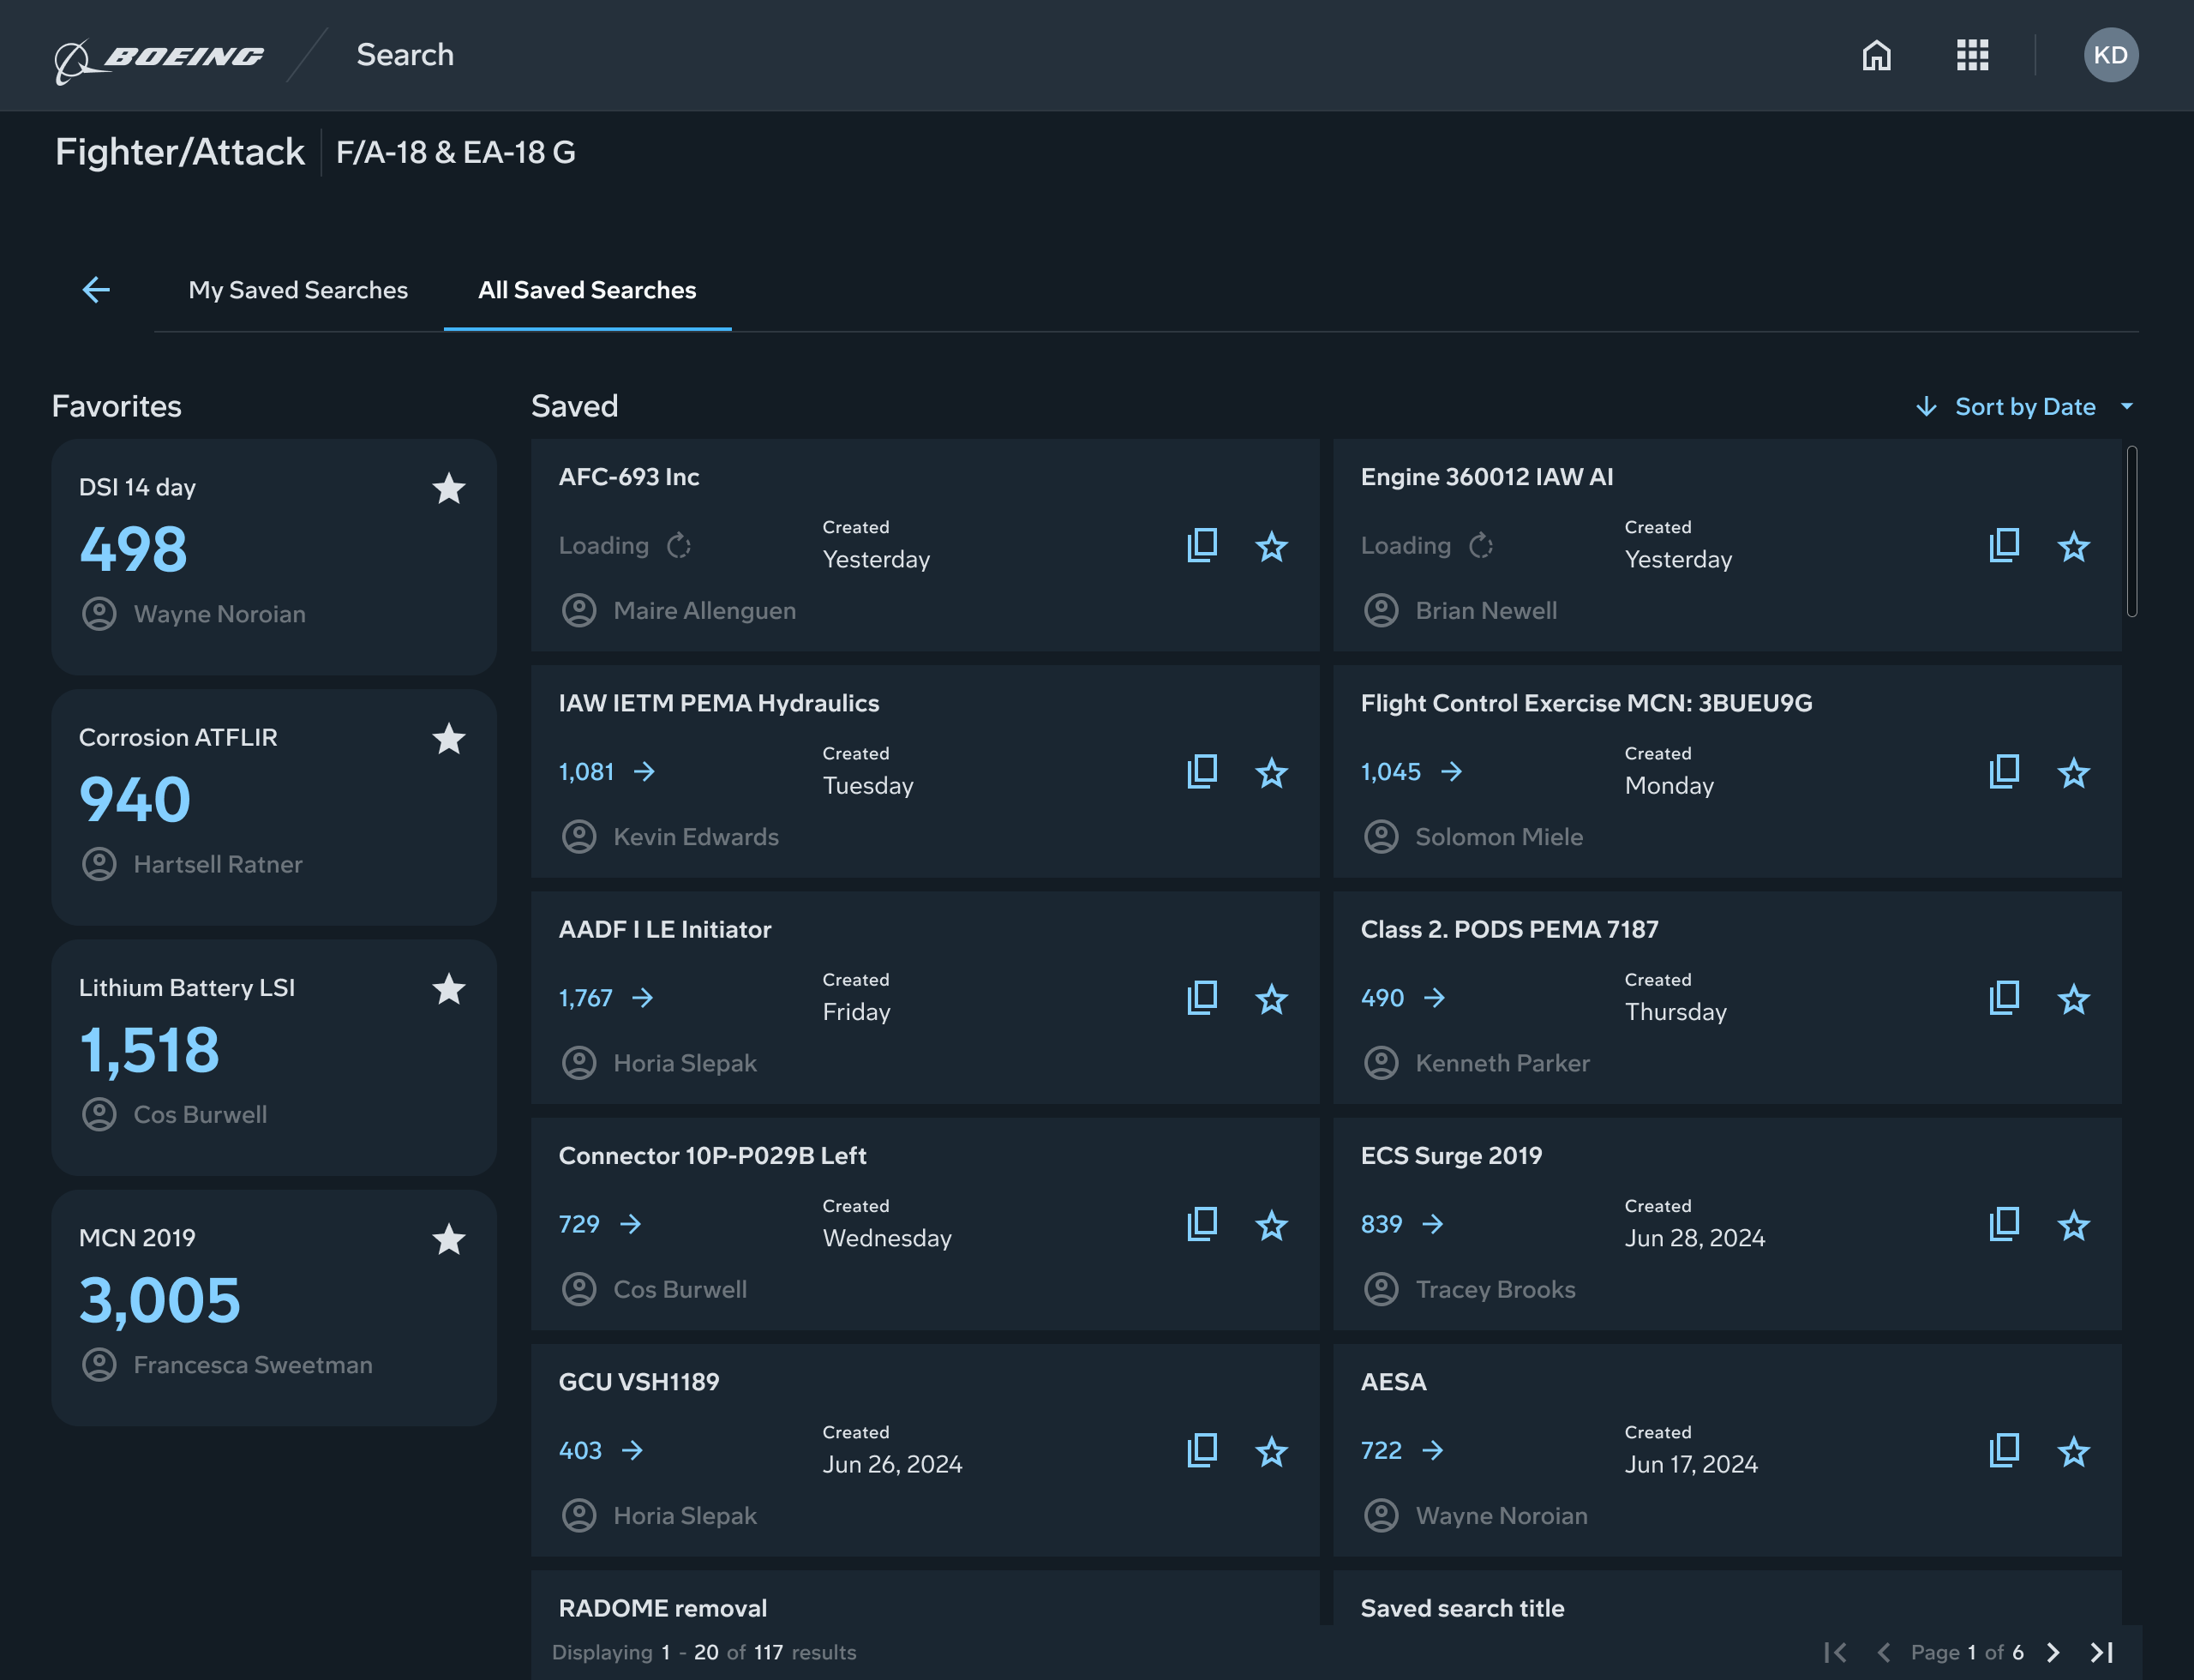Copy the Flight Control Exercise MCN search

[2004, 771]
